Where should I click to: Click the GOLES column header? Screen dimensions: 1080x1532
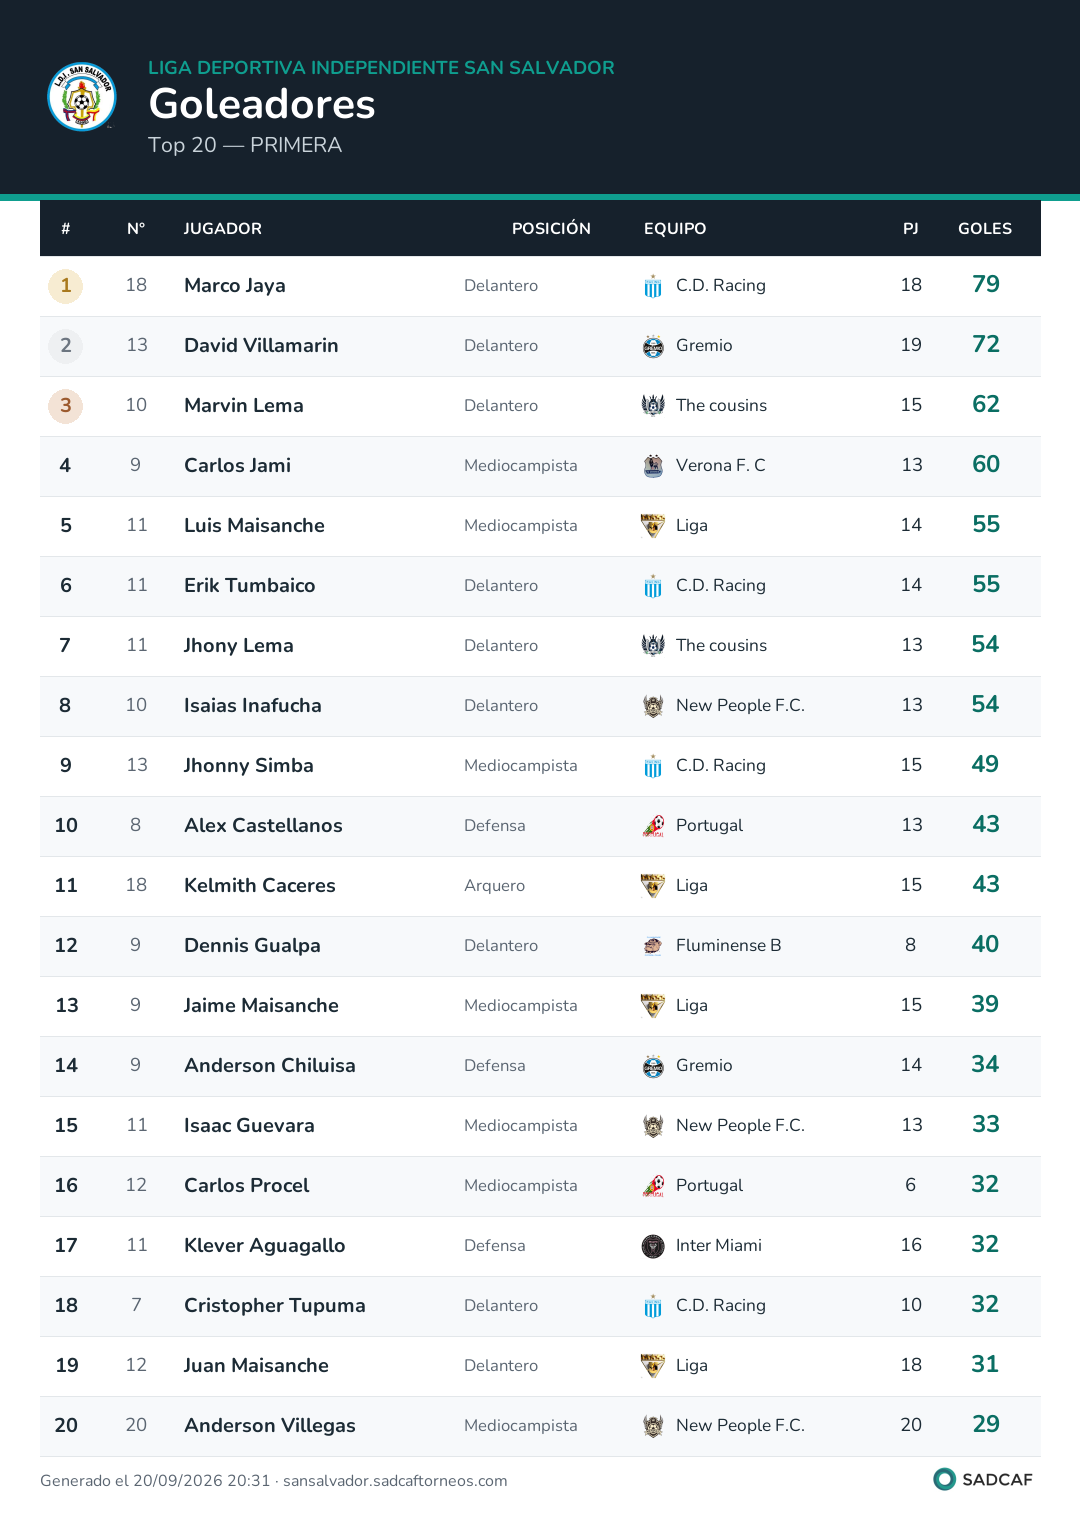tap(985, 229)
